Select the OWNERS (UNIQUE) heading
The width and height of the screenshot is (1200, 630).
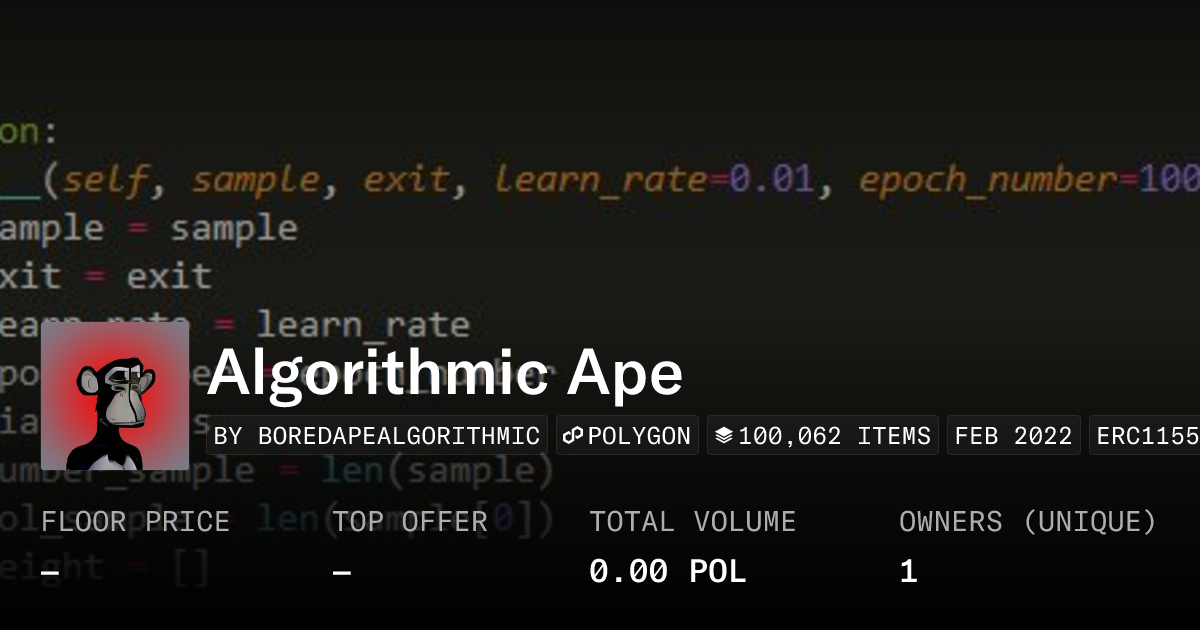click(x=1027, y=521)
